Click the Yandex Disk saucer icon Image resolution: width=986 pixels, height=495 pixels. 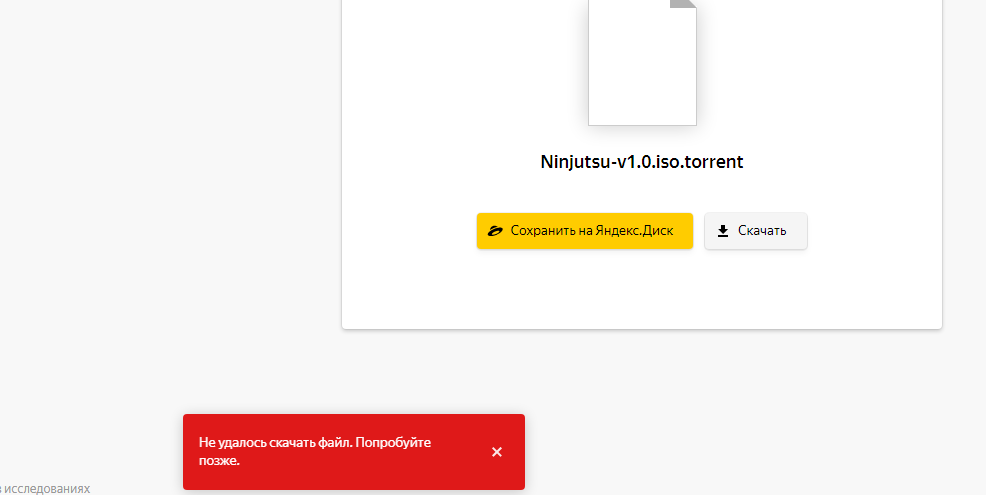click(x=496, y=231)
